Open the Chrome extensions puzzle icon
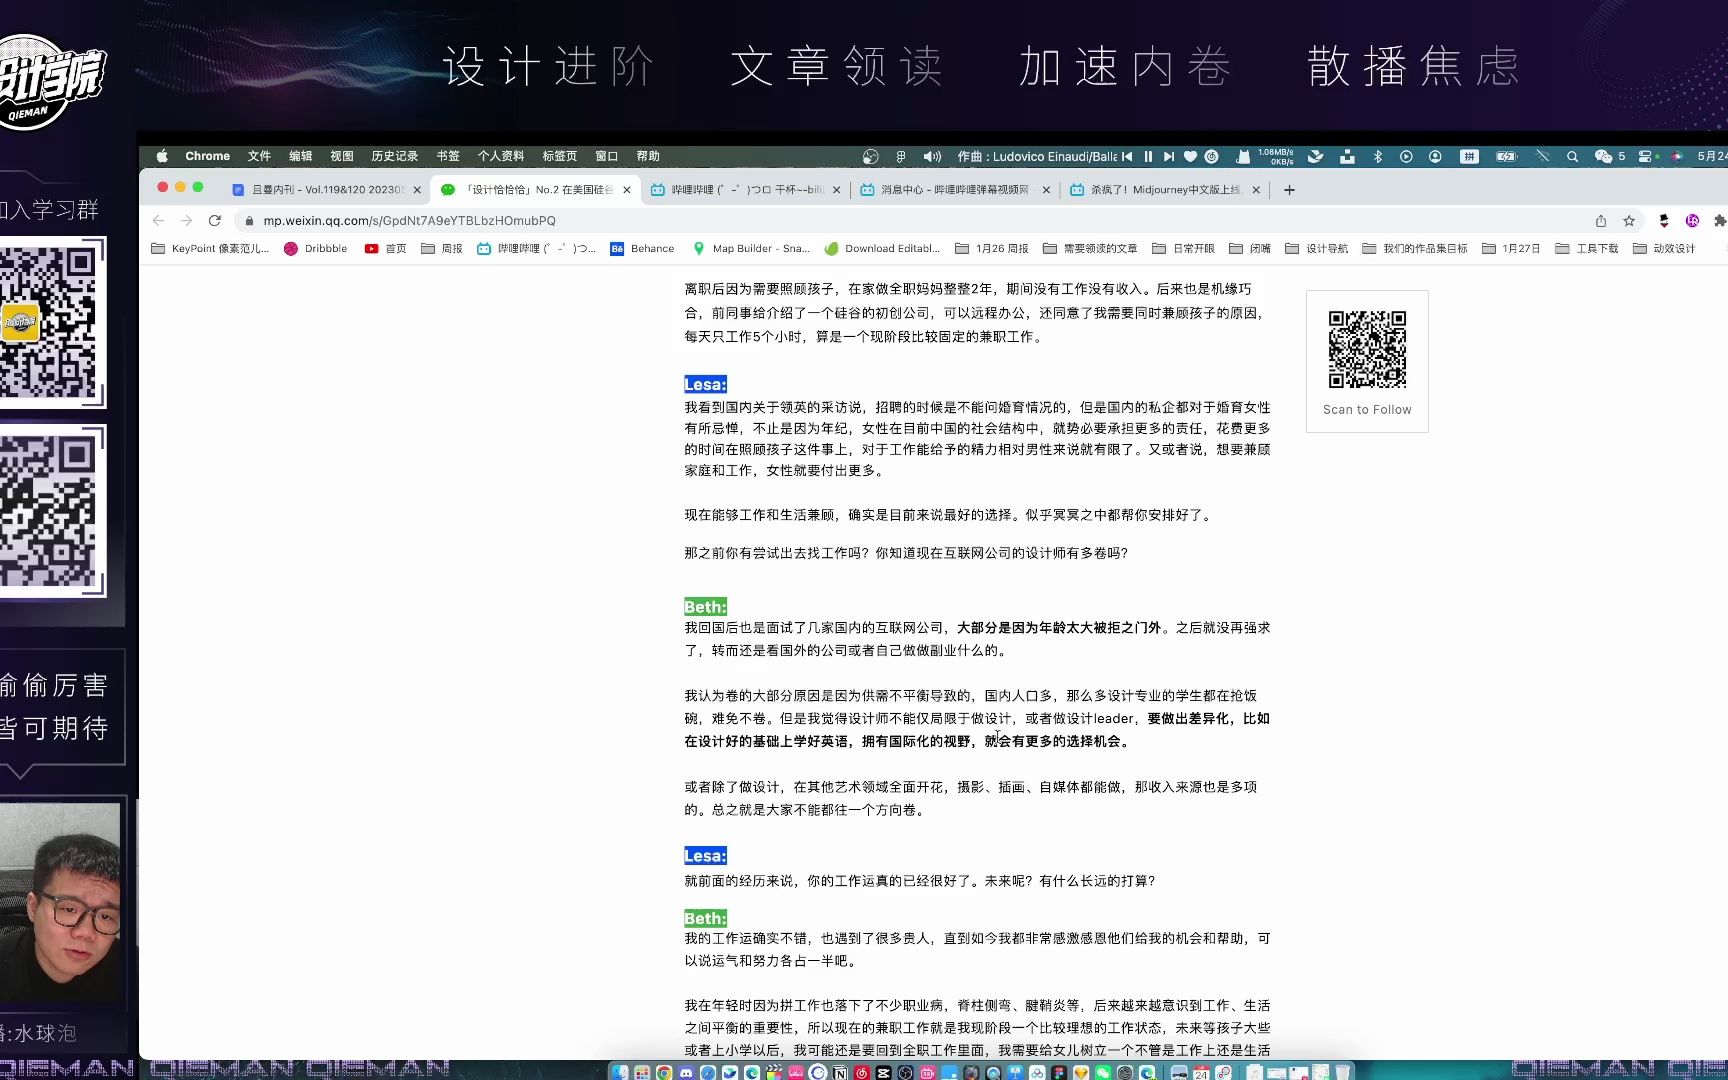 (1720, 221)
